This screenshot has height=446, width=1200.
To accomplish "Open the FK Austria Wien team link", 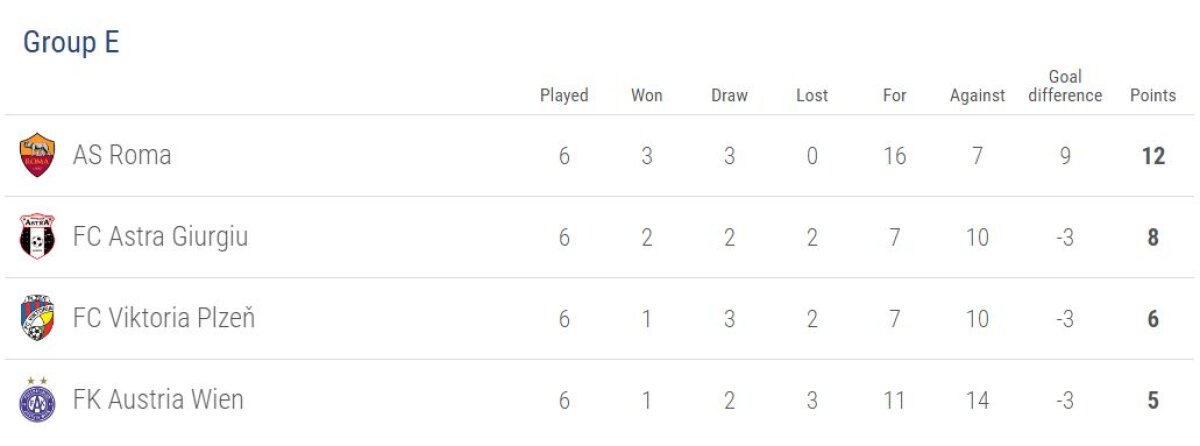I will coord(158,401).
